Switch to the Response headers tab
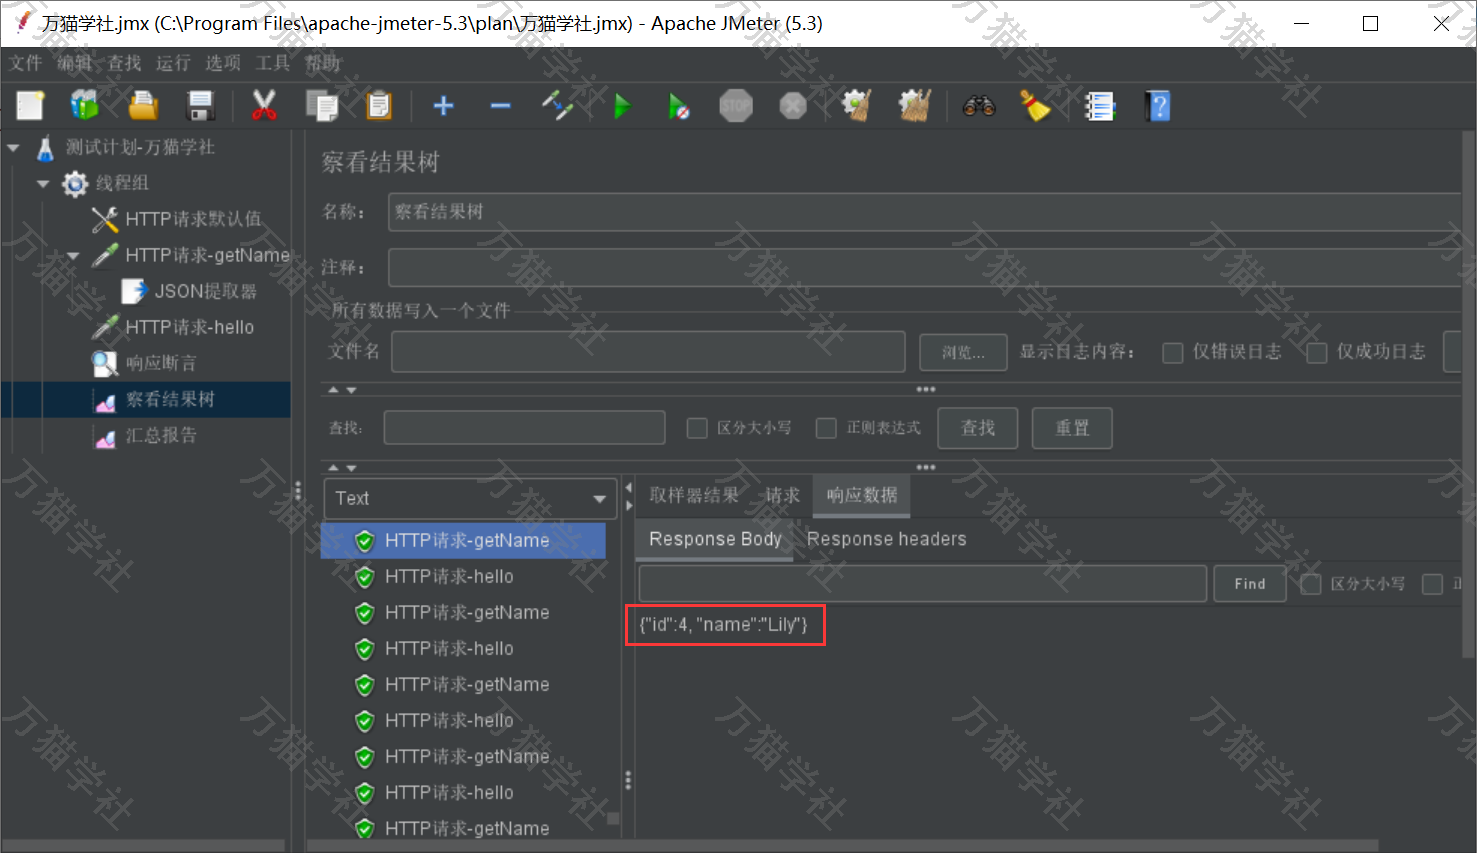 (887, 539)
